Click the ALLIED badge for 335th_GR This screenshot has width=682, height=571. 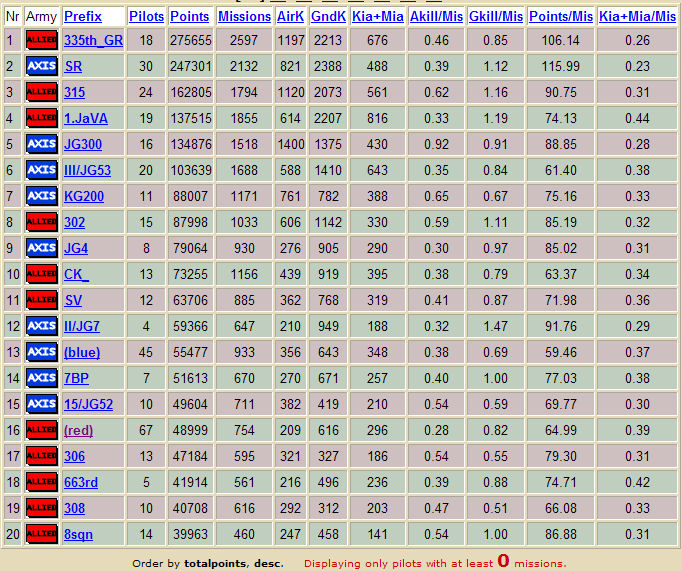click(x=42, y=40)
